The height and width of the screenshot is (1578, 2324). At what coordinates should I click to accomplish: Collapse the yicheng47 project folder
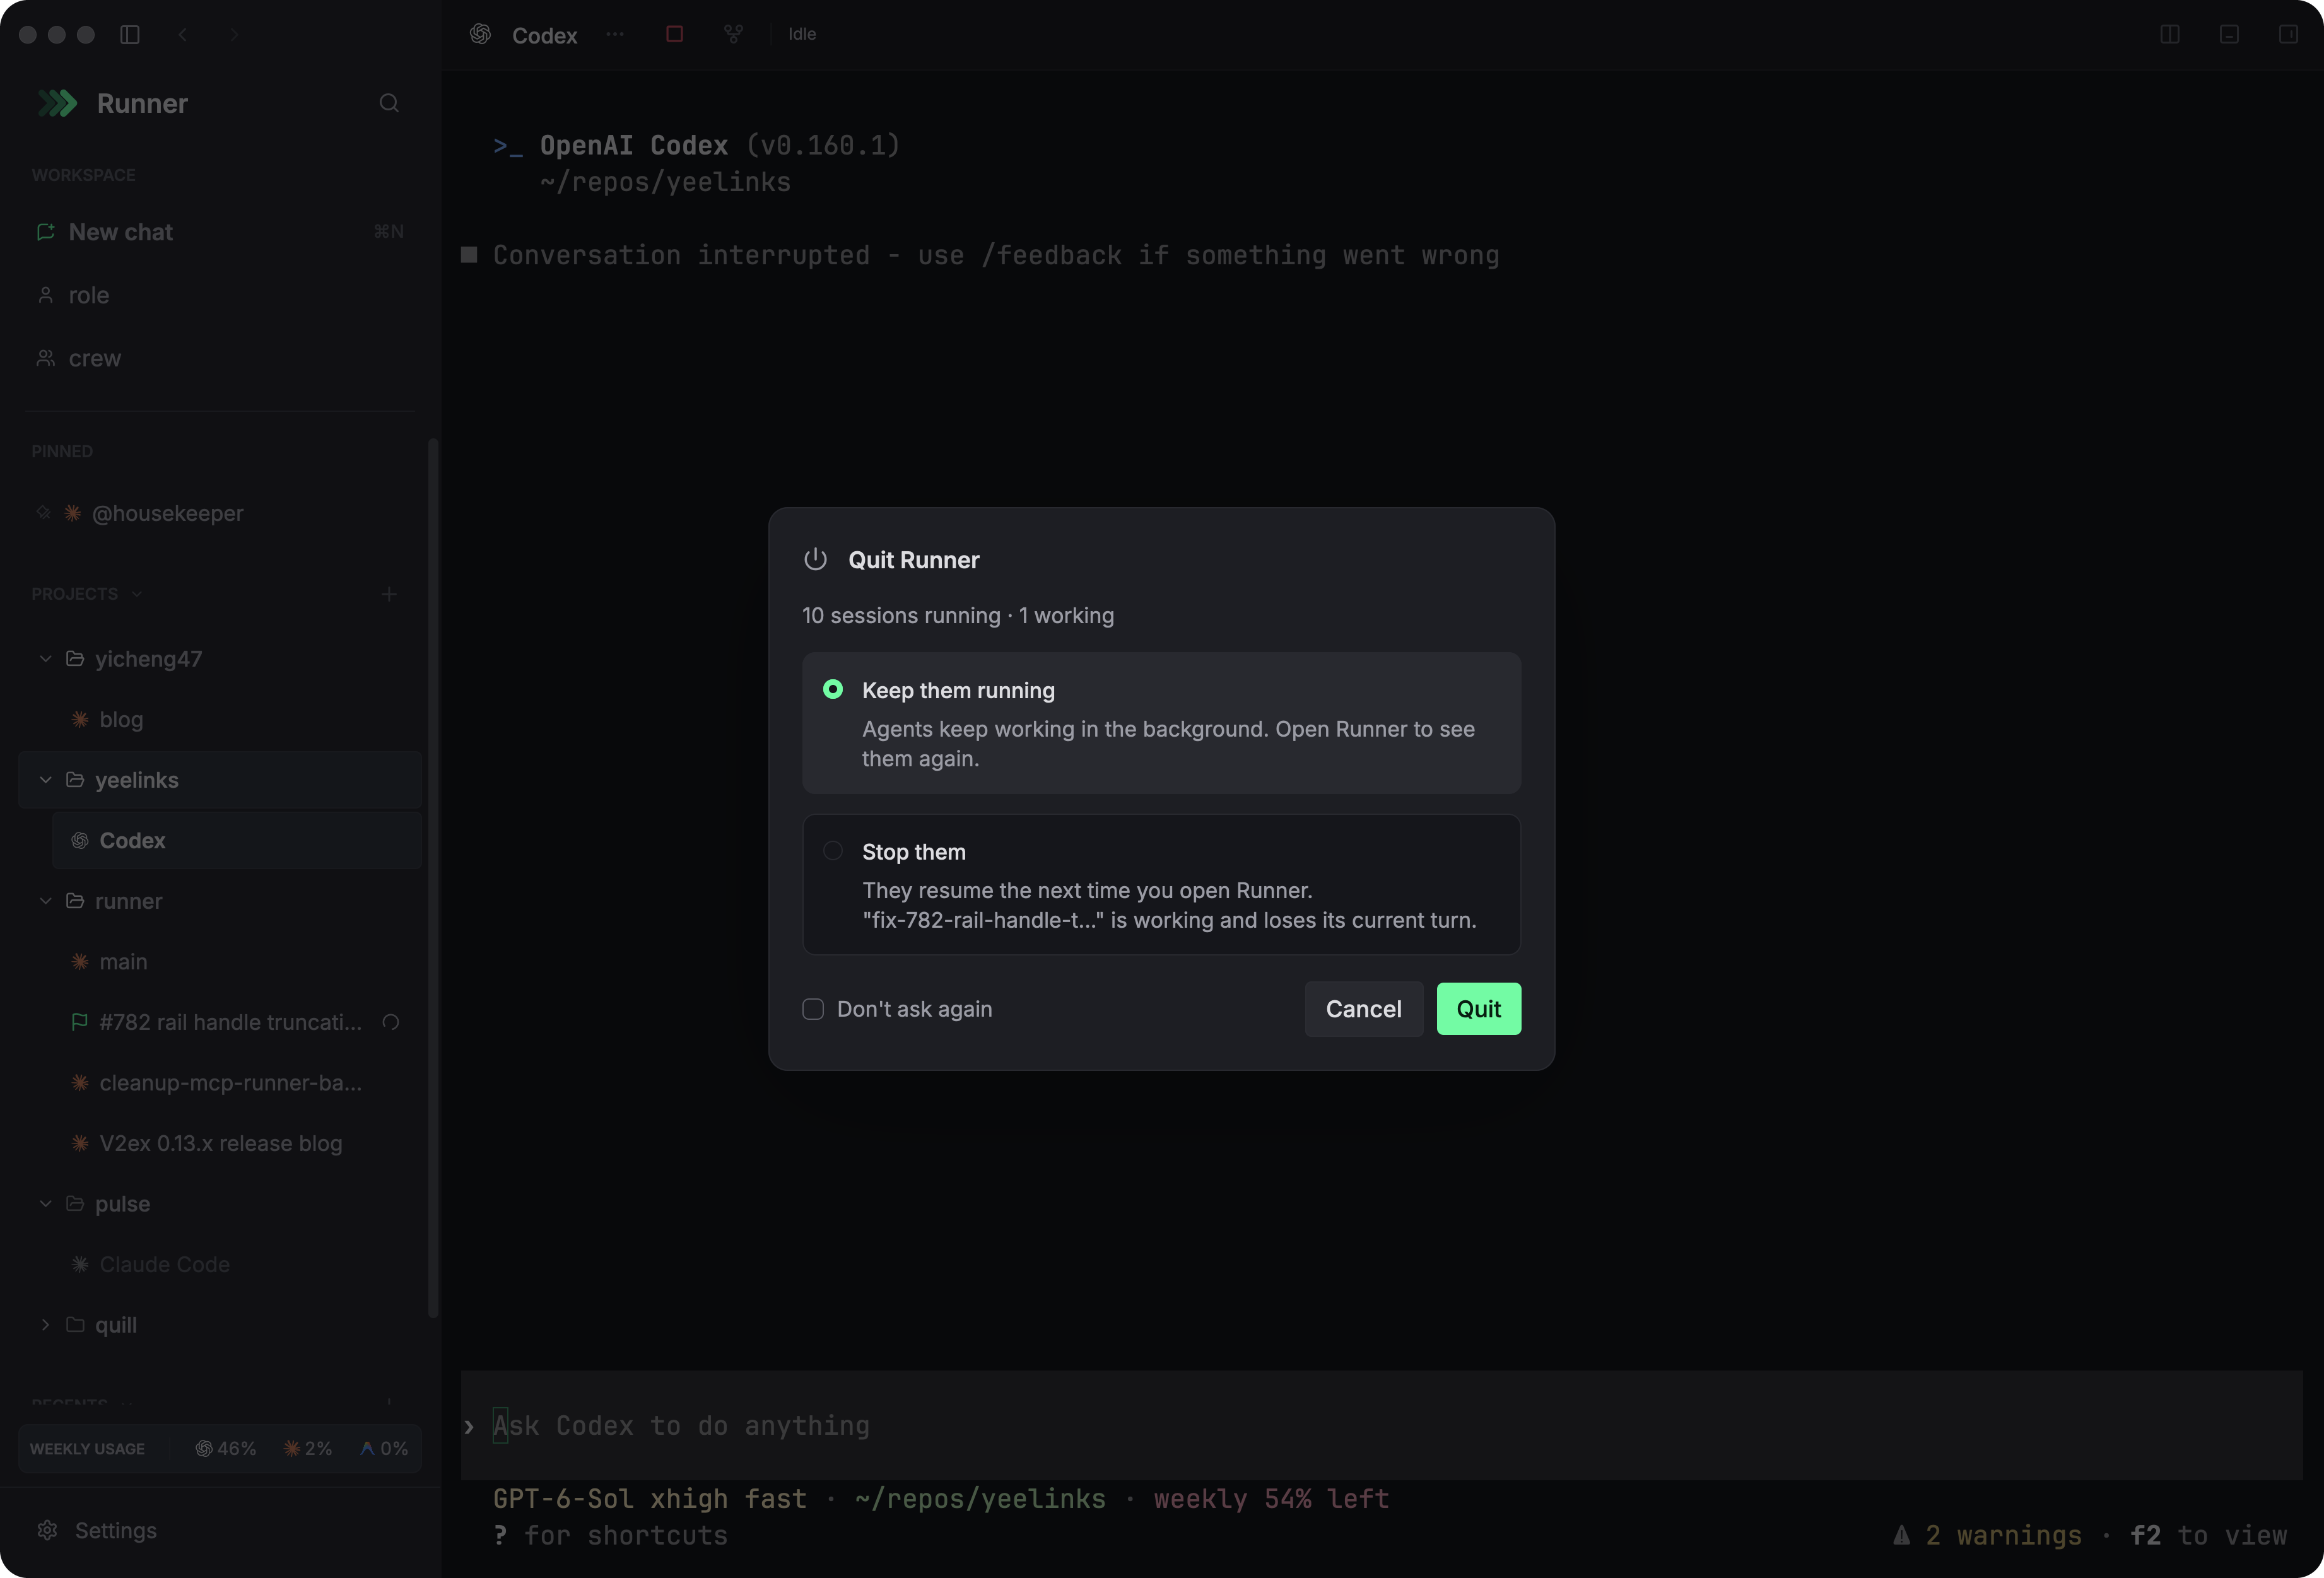45,659
